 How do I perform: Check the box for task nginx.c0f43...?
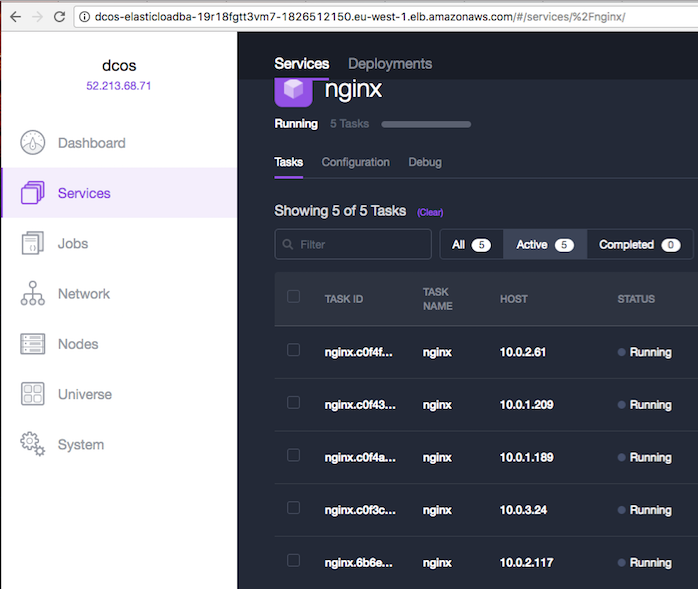click(x=293, y=402)
